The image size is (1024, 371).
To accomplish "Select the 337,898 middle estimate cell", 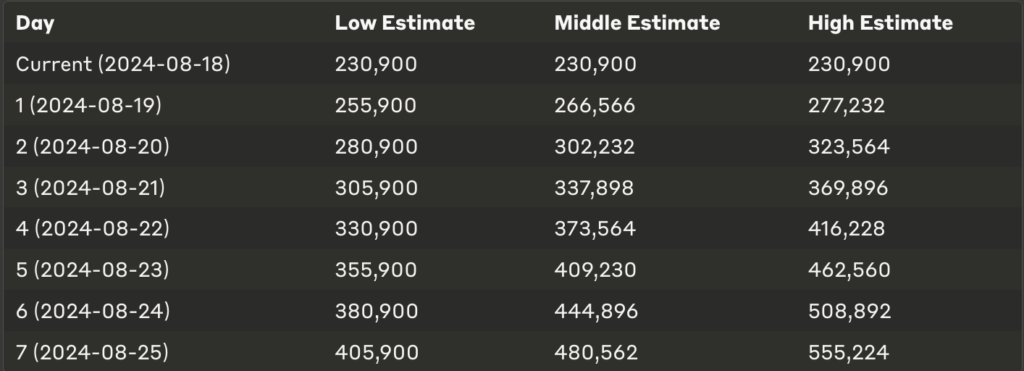I will pyautogui.click(x=594, y=187).
